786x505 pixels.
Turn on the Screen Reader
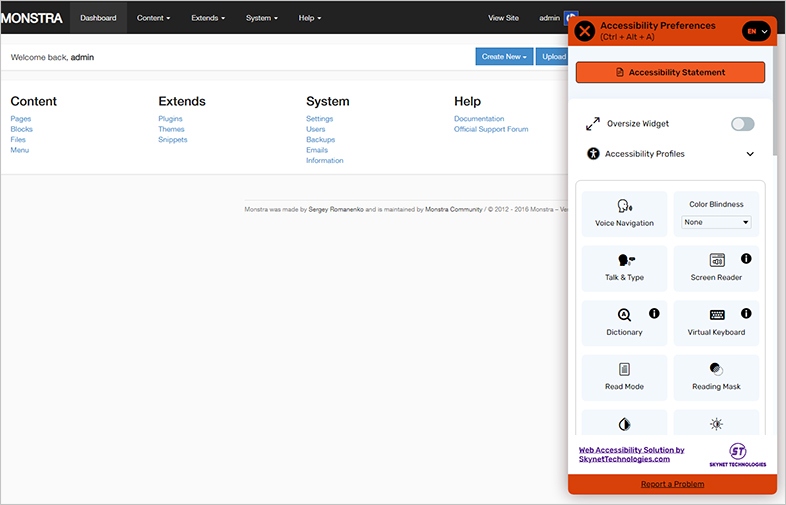click(716, 268)
